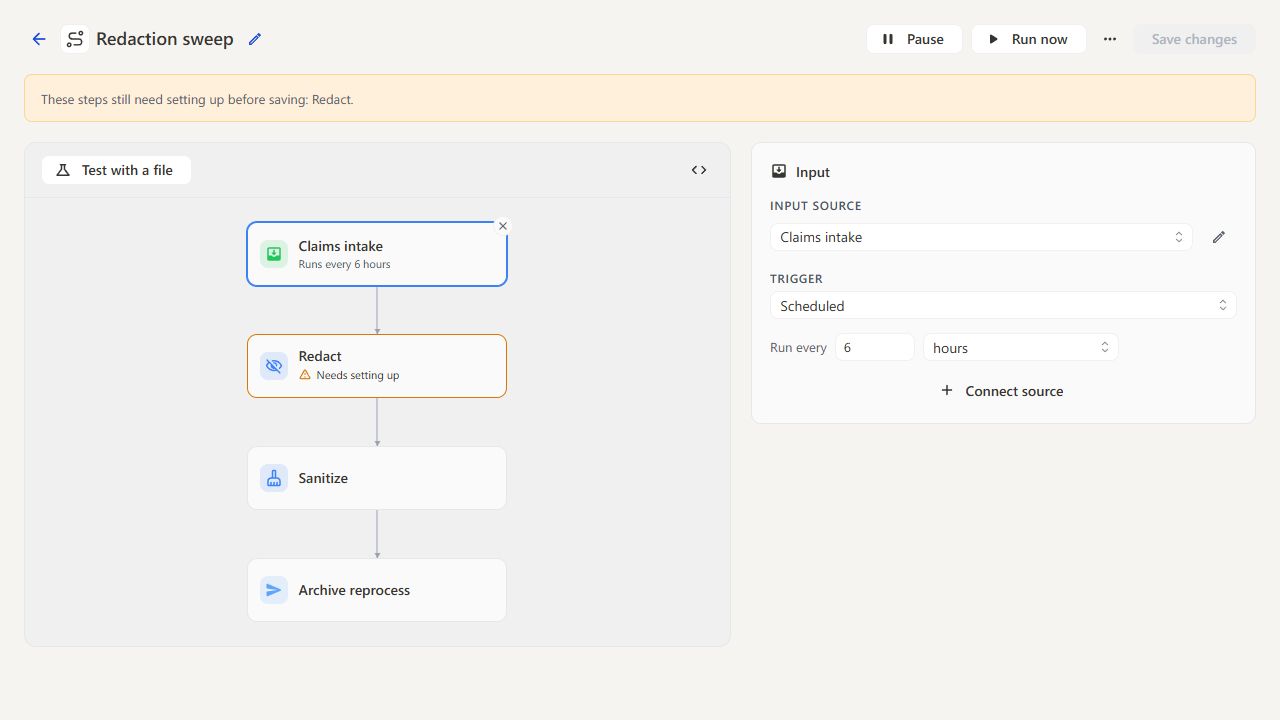Click the 'INPUT SOURCE' label

coord(816,206)
